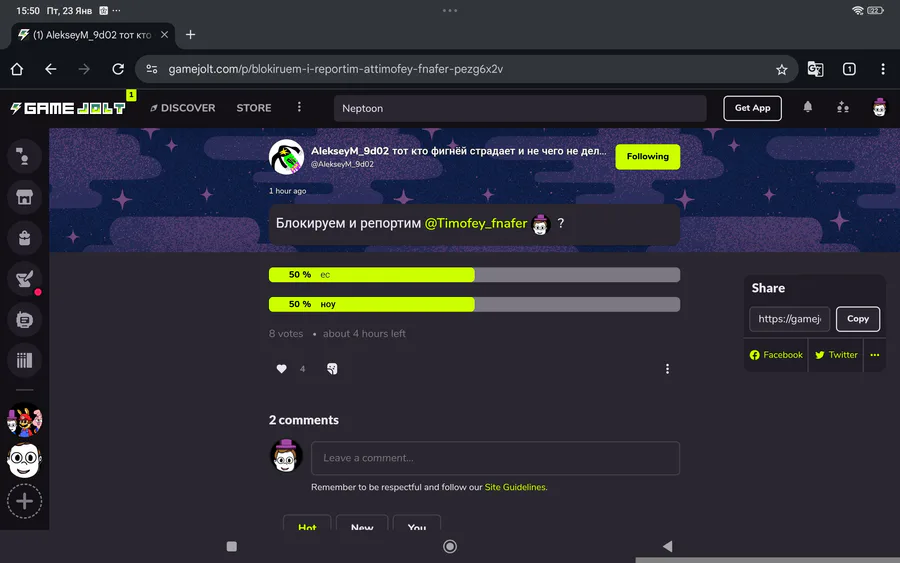Open the tab switcher showing 1 tab
This screenshot has height=563, width=900.
tap(849, 69)
